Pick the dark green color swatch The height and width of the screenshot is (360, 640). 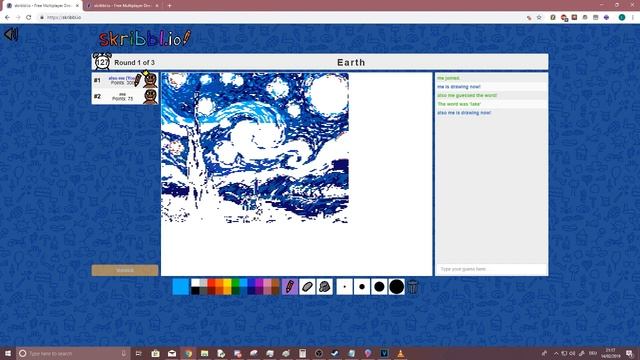point(236,291)
